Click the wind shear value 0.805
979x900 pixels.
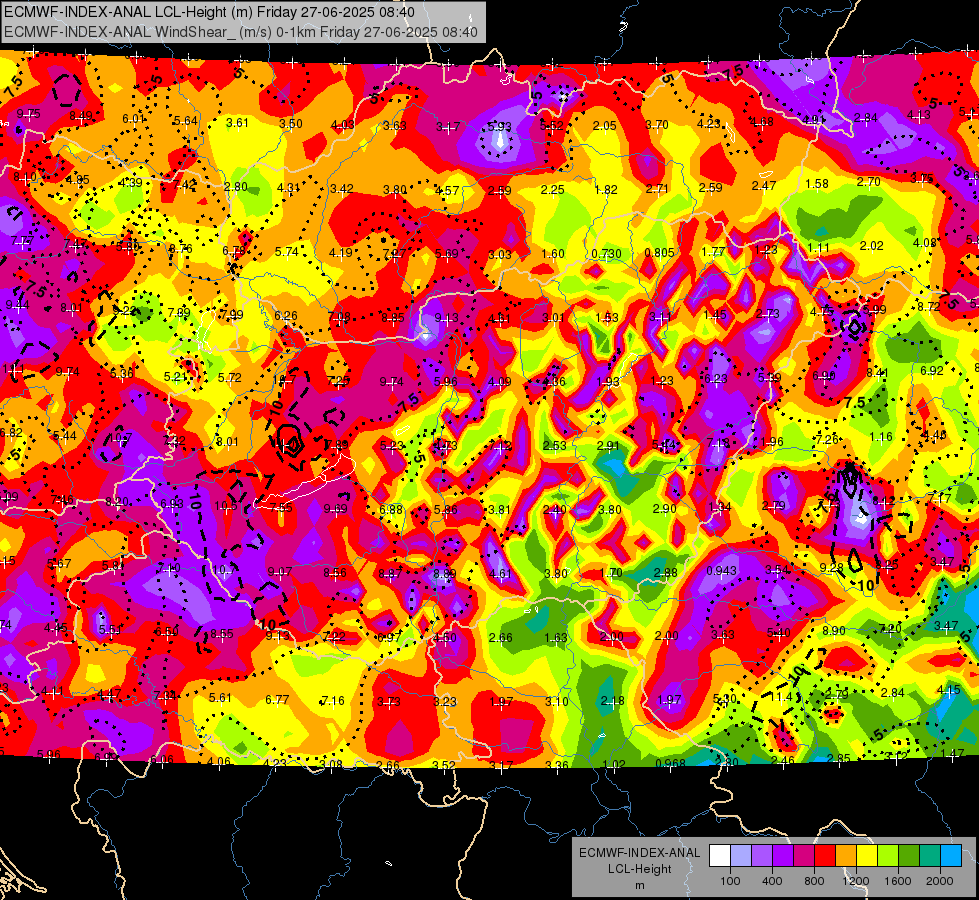click(659, 253)
